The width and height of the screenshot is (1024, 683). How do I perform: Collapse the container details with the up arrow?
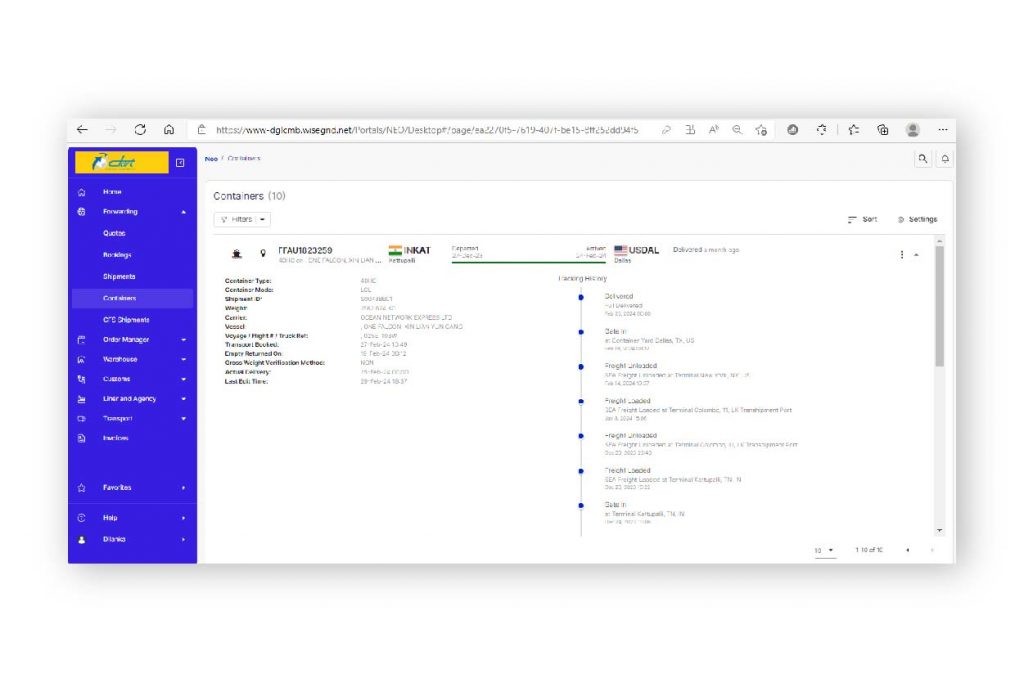(916, 255)
